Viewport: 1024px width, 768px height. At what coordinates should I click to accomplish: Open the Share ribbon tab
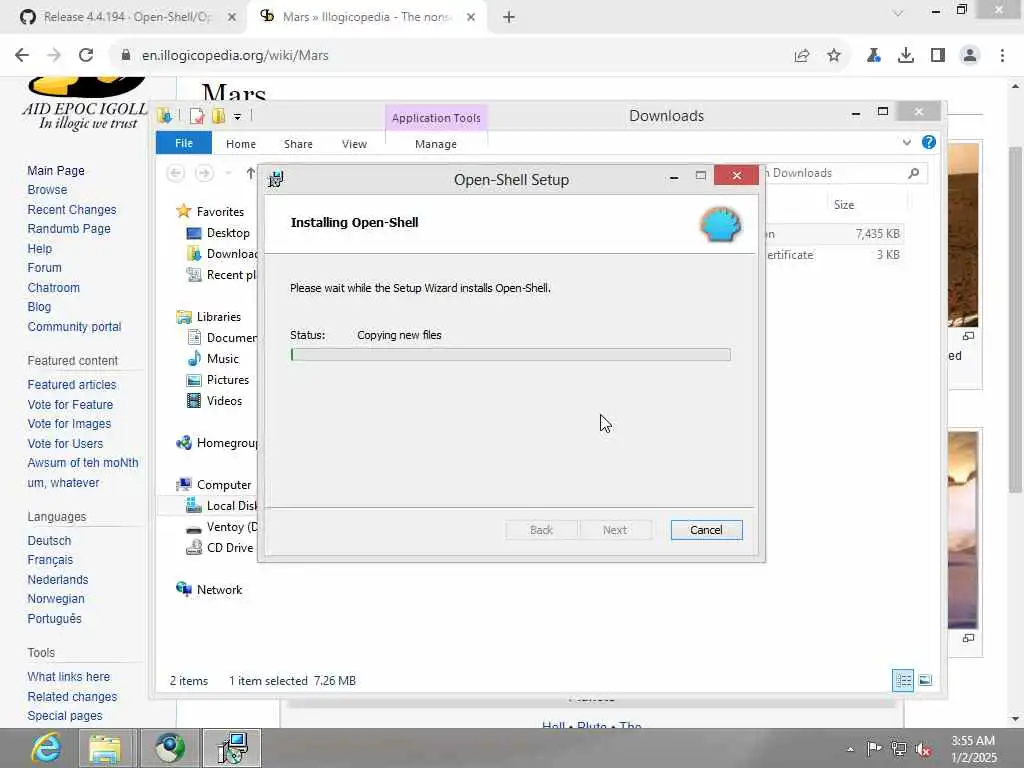click(x=298, y=144)
